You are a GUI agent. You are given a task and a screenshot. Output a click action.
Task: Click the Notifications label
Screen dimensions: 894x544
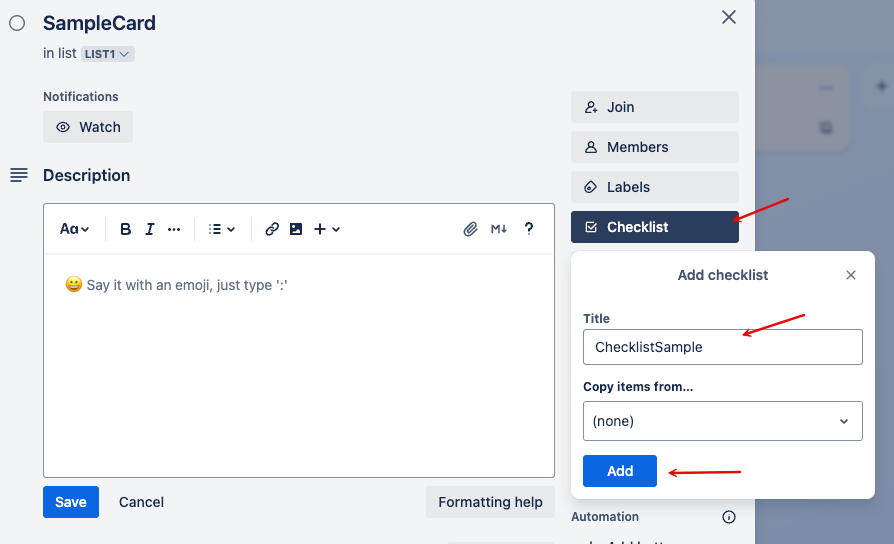pos(81,97)
